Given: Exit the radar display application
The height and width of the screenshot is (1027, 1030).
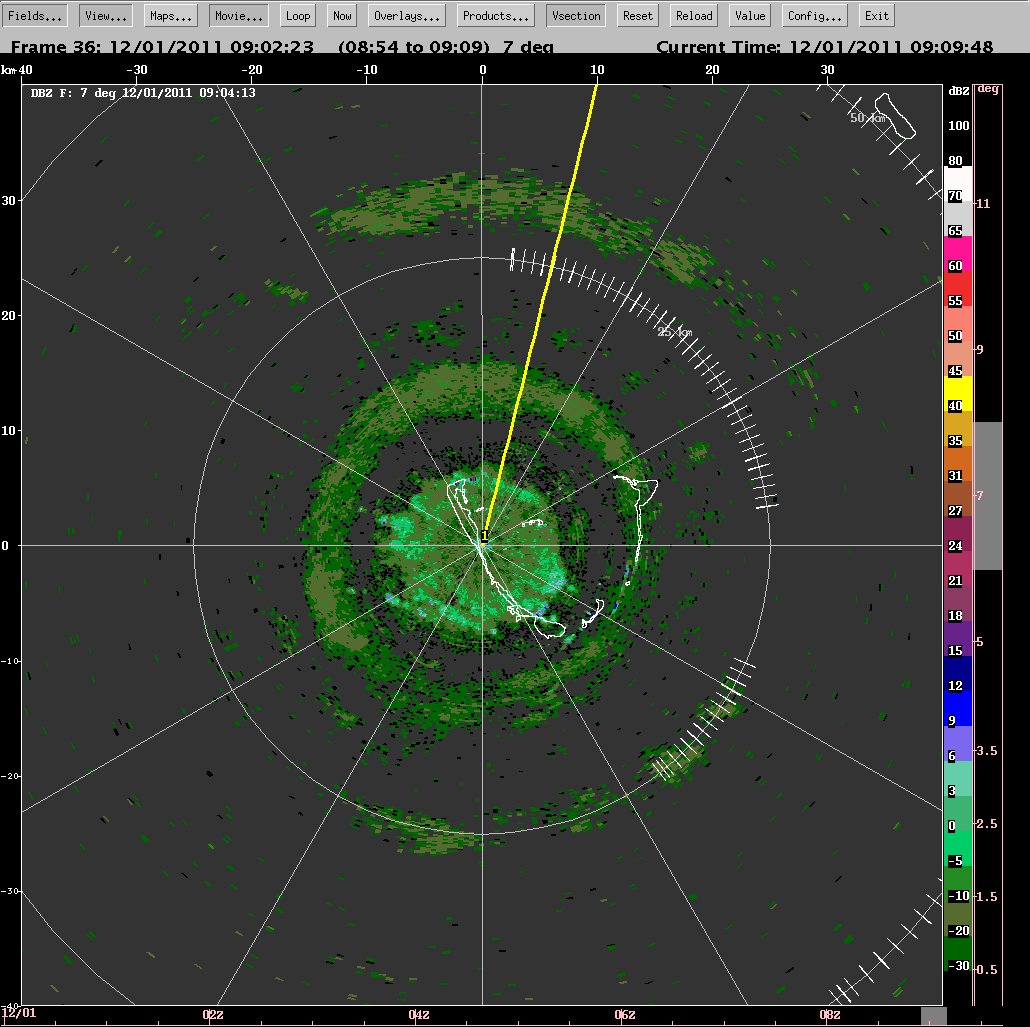Looking at the screenshot, I should coord(876,15).
